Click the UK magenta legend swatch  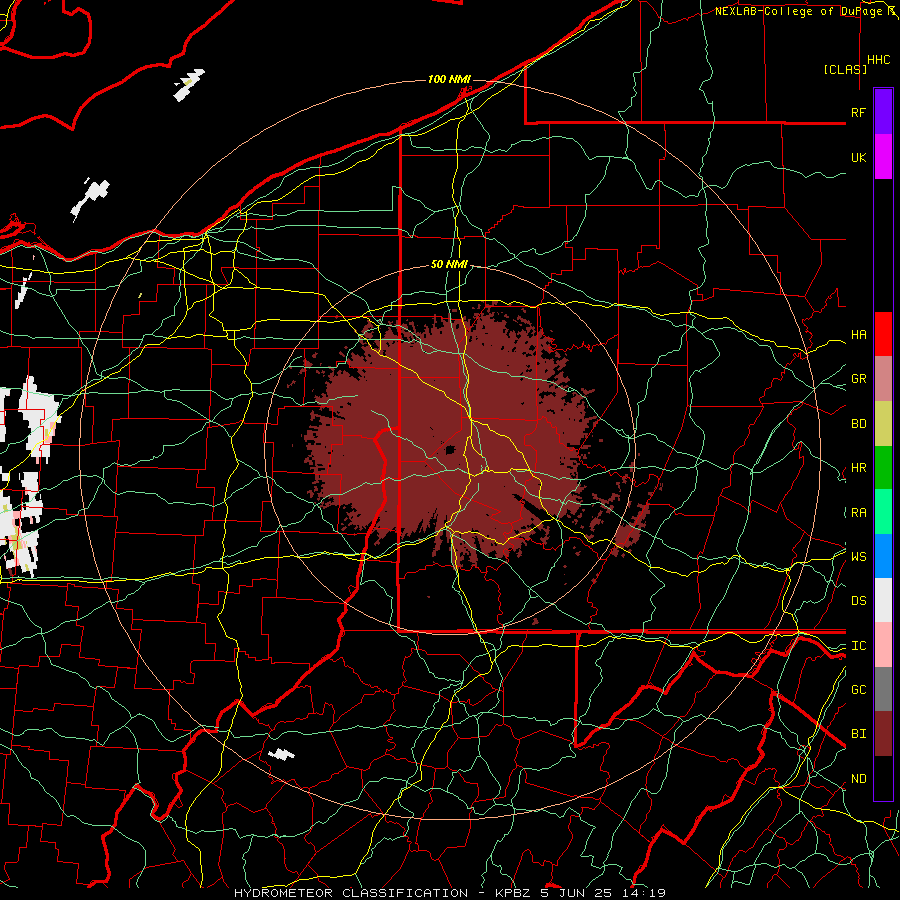click(x=883, y=157)
